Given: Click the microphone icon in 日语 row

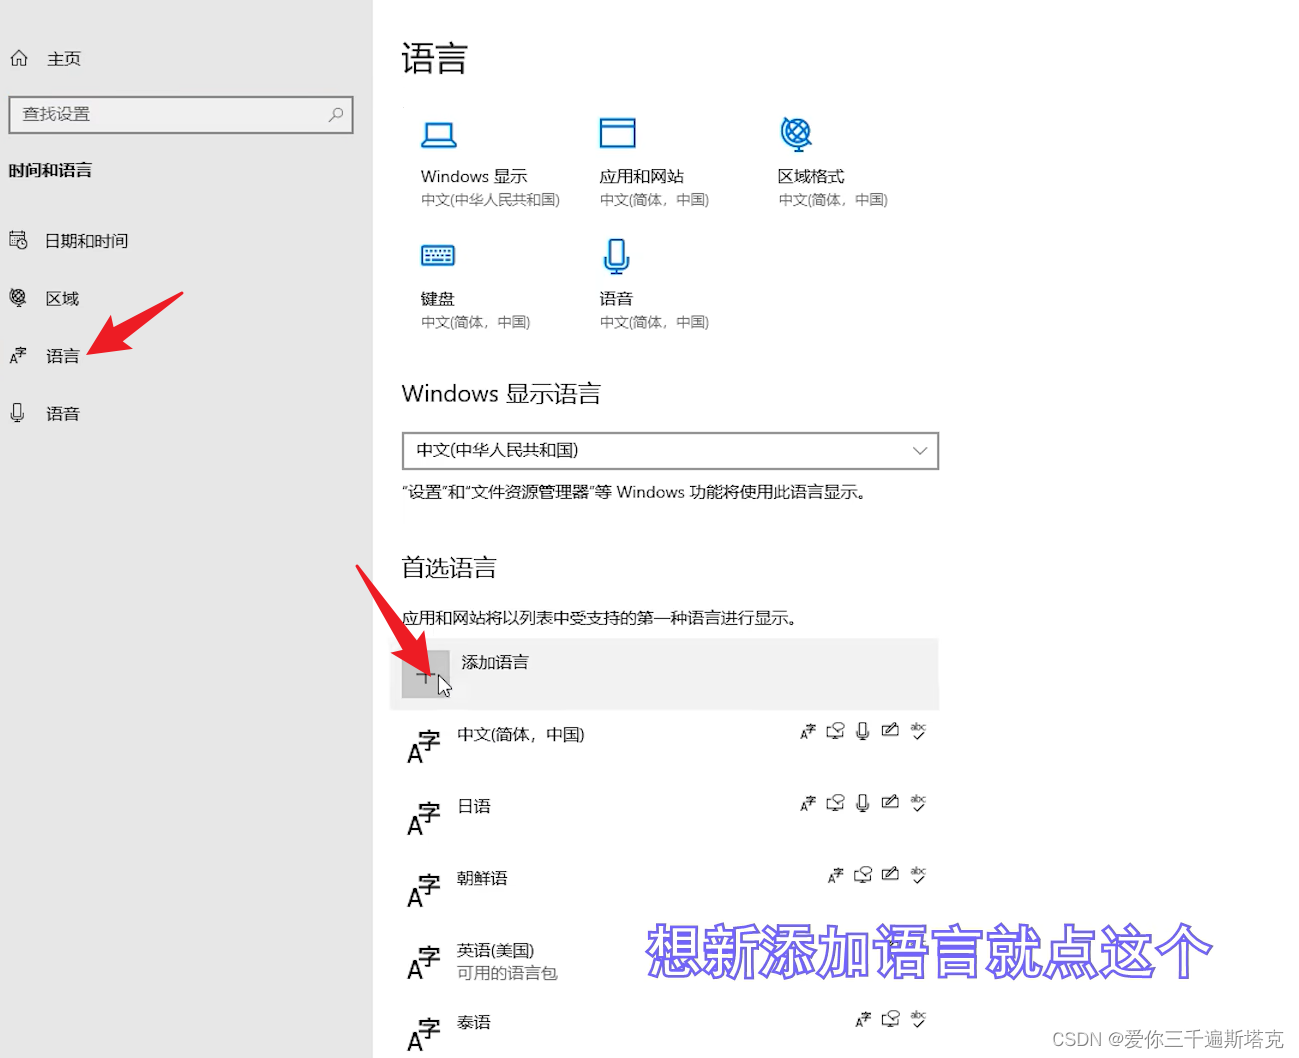Looking at the screenshot, I should 863,802.
